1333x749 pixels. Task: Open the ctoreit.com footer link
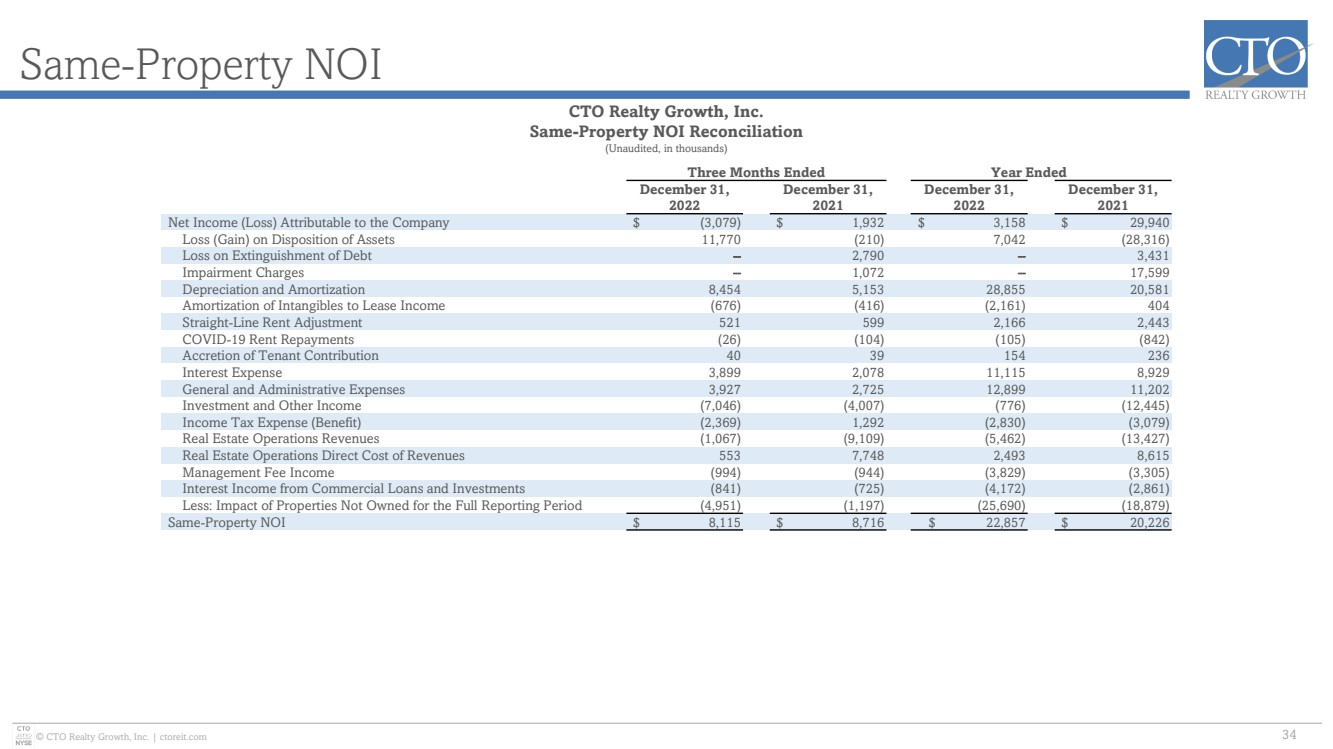(x=182, y=737)
